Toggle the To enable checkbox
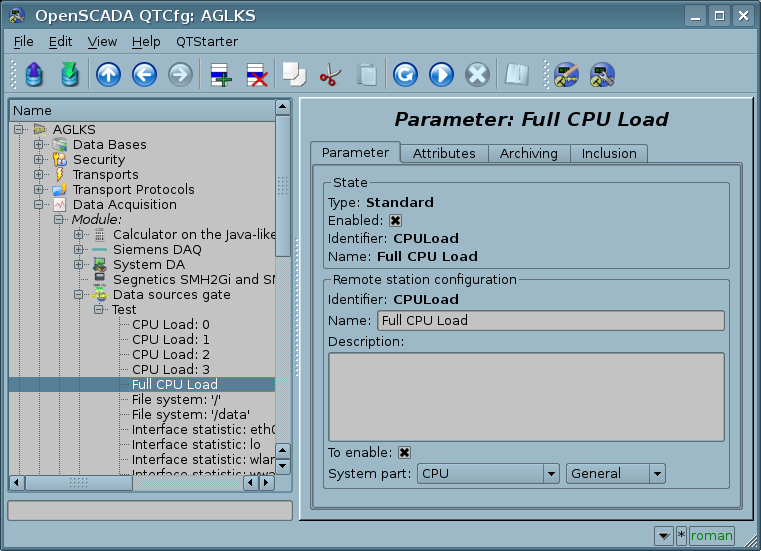This screenshot has width=761, height=551. pos(404,453)
